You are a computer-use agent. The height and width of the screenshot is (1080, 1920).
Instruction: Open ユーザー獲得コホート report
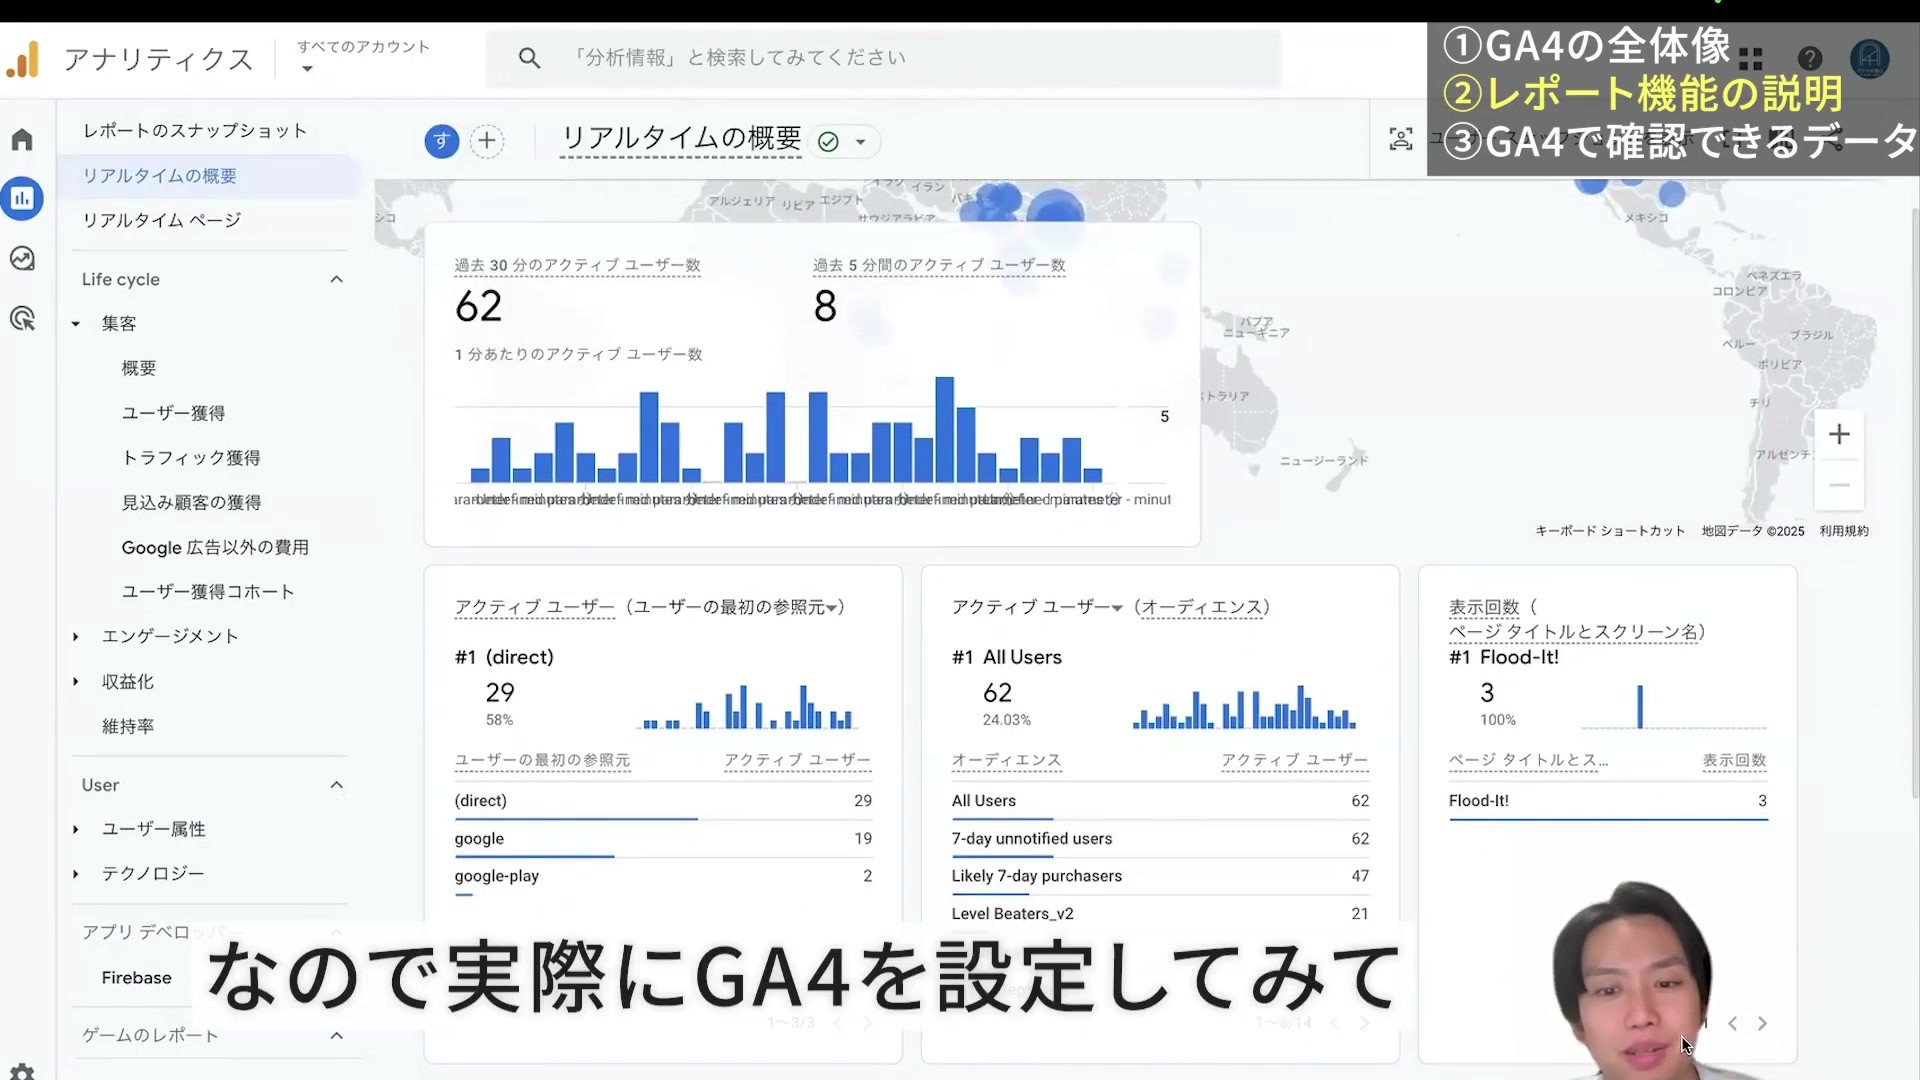(208, 592)
